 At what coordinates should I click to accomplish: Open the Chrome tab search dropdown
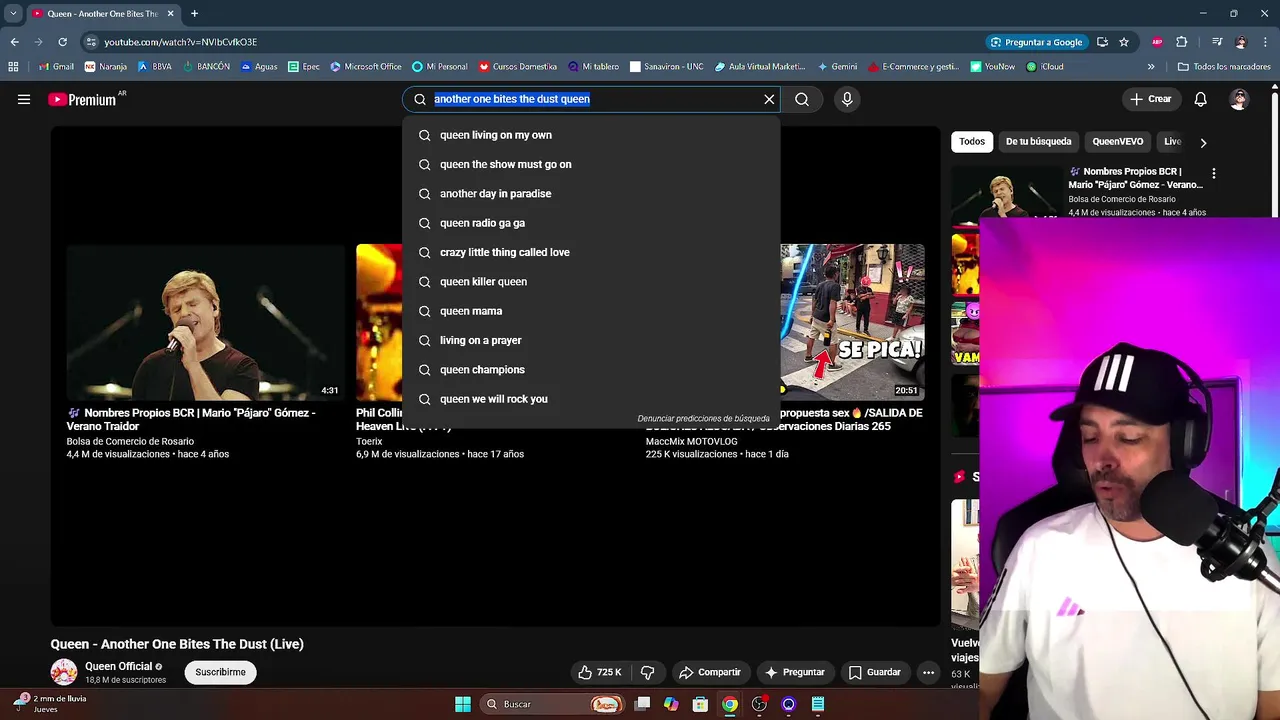pyautogui.click(x=13, y=14)
